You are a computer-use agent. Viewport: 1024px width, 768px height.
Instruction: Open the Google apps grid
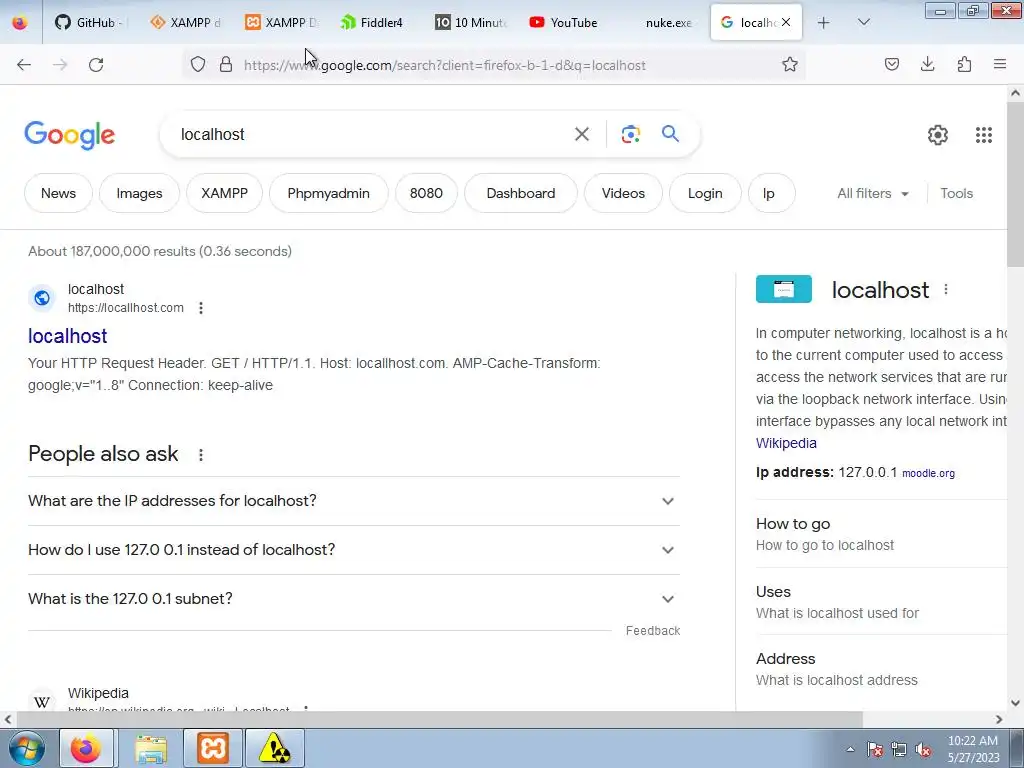(x=984, y=135)
